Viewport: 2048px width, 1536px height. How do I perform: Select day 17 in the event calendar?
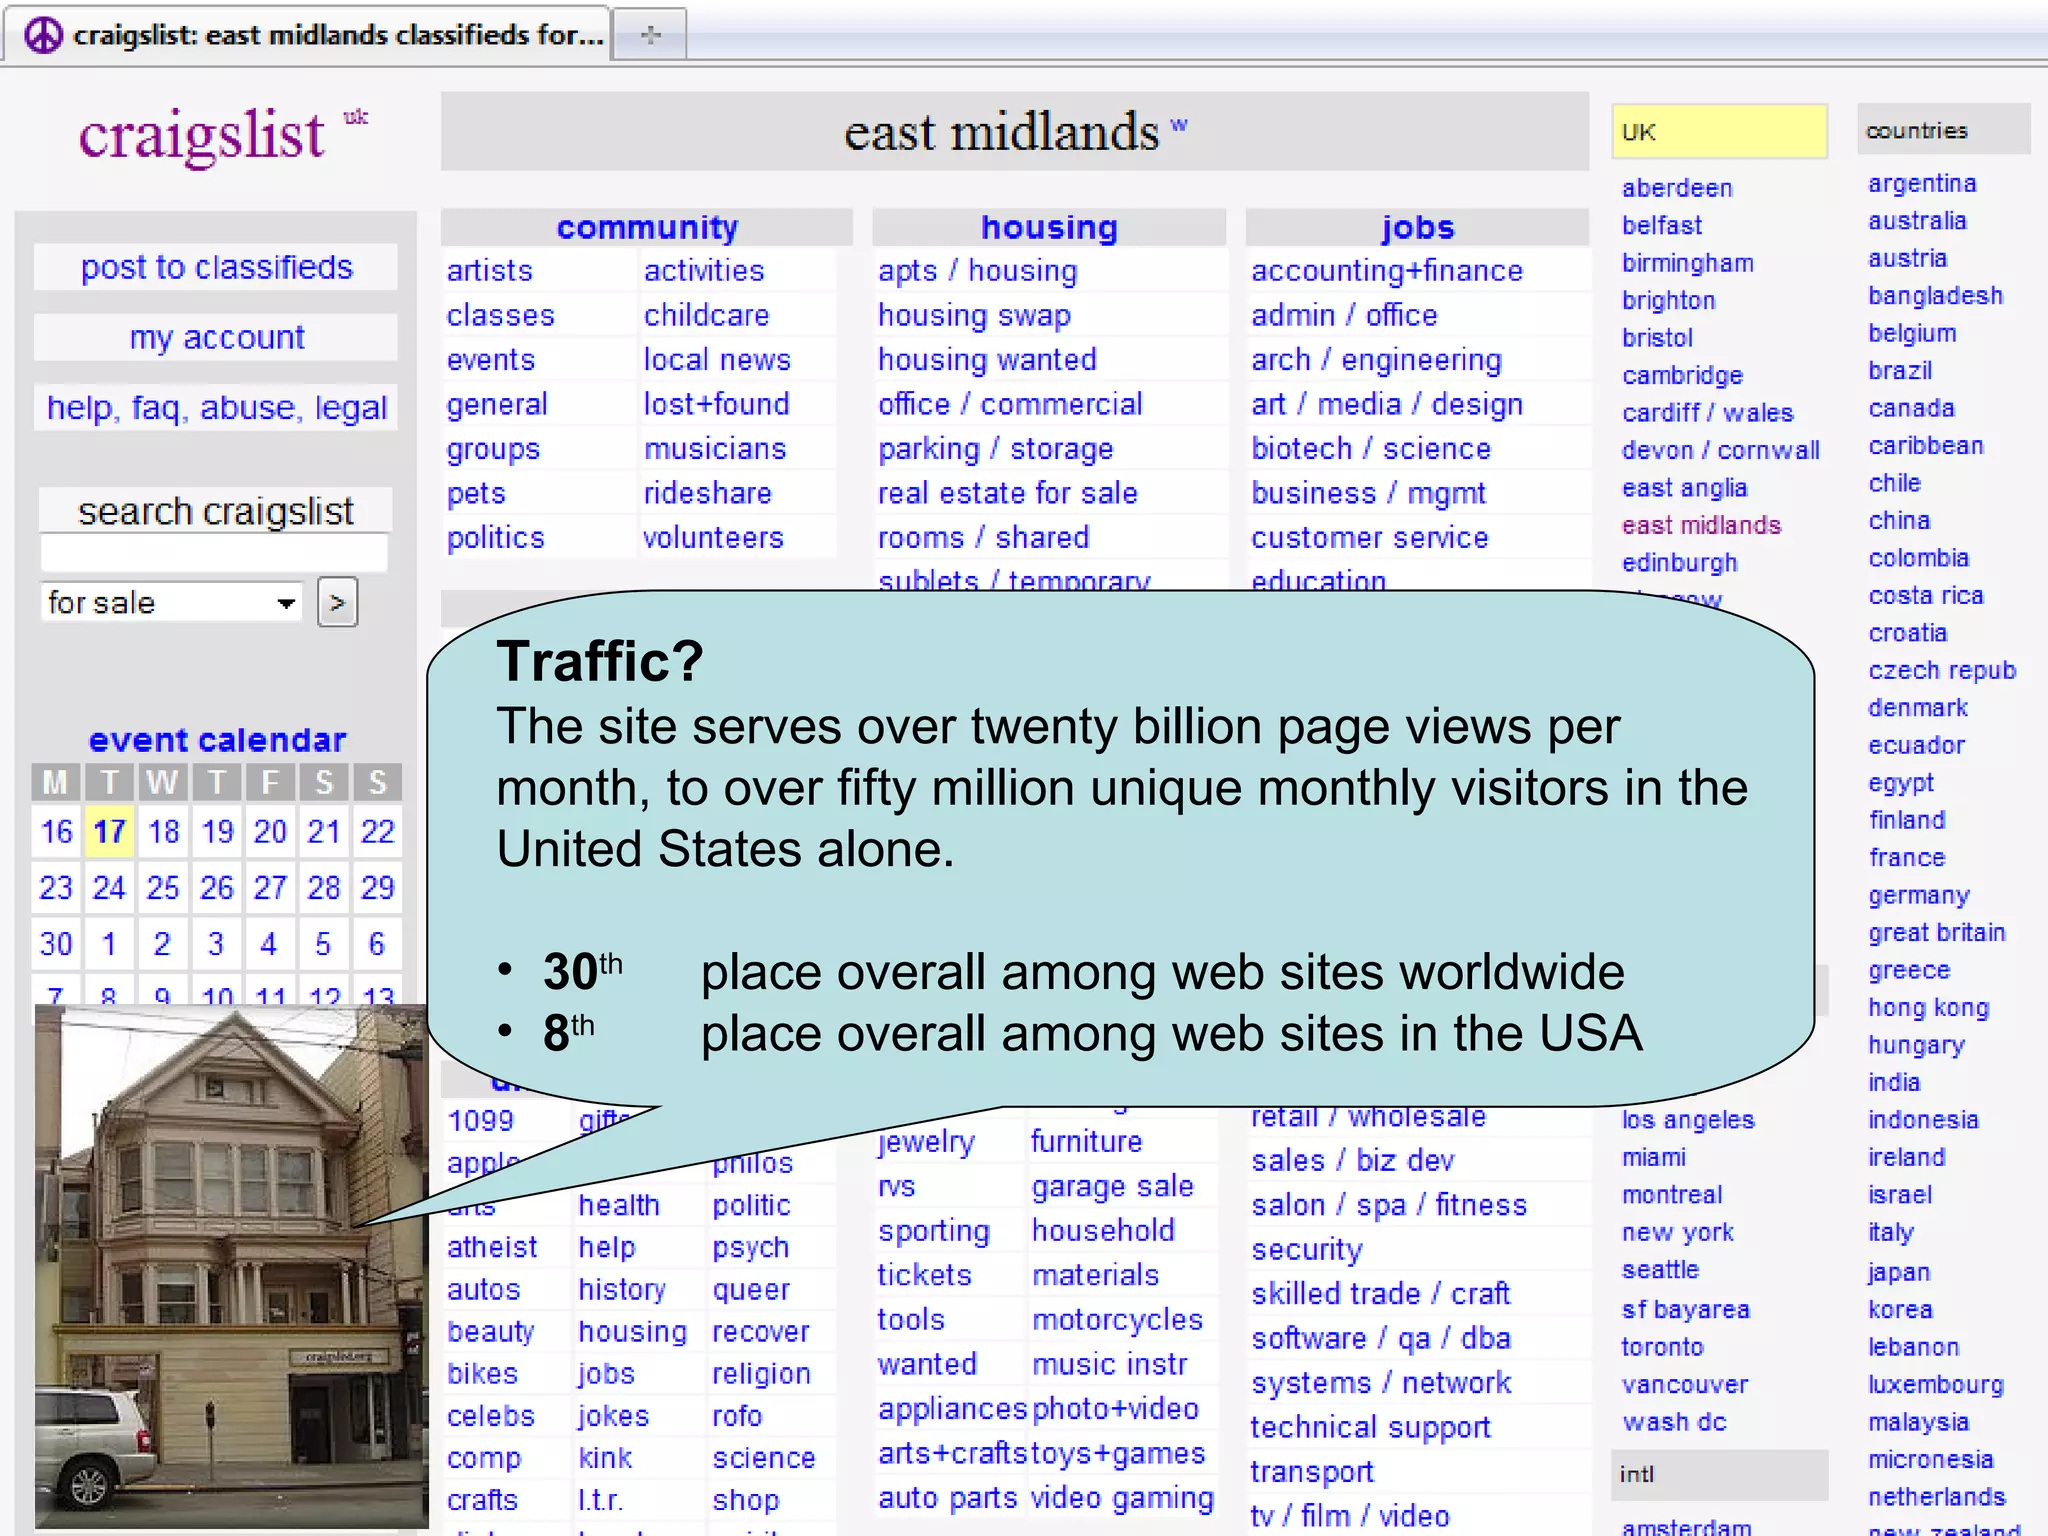[109, 832]
